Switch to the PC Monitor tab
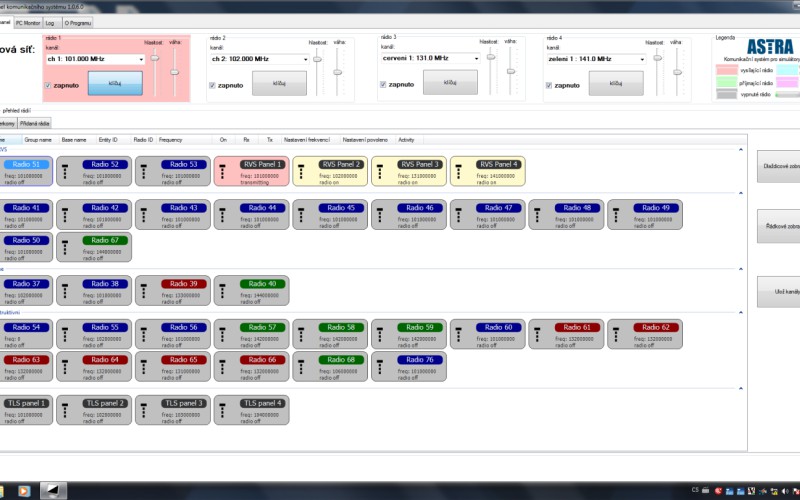800x500 pixels. 27,21
